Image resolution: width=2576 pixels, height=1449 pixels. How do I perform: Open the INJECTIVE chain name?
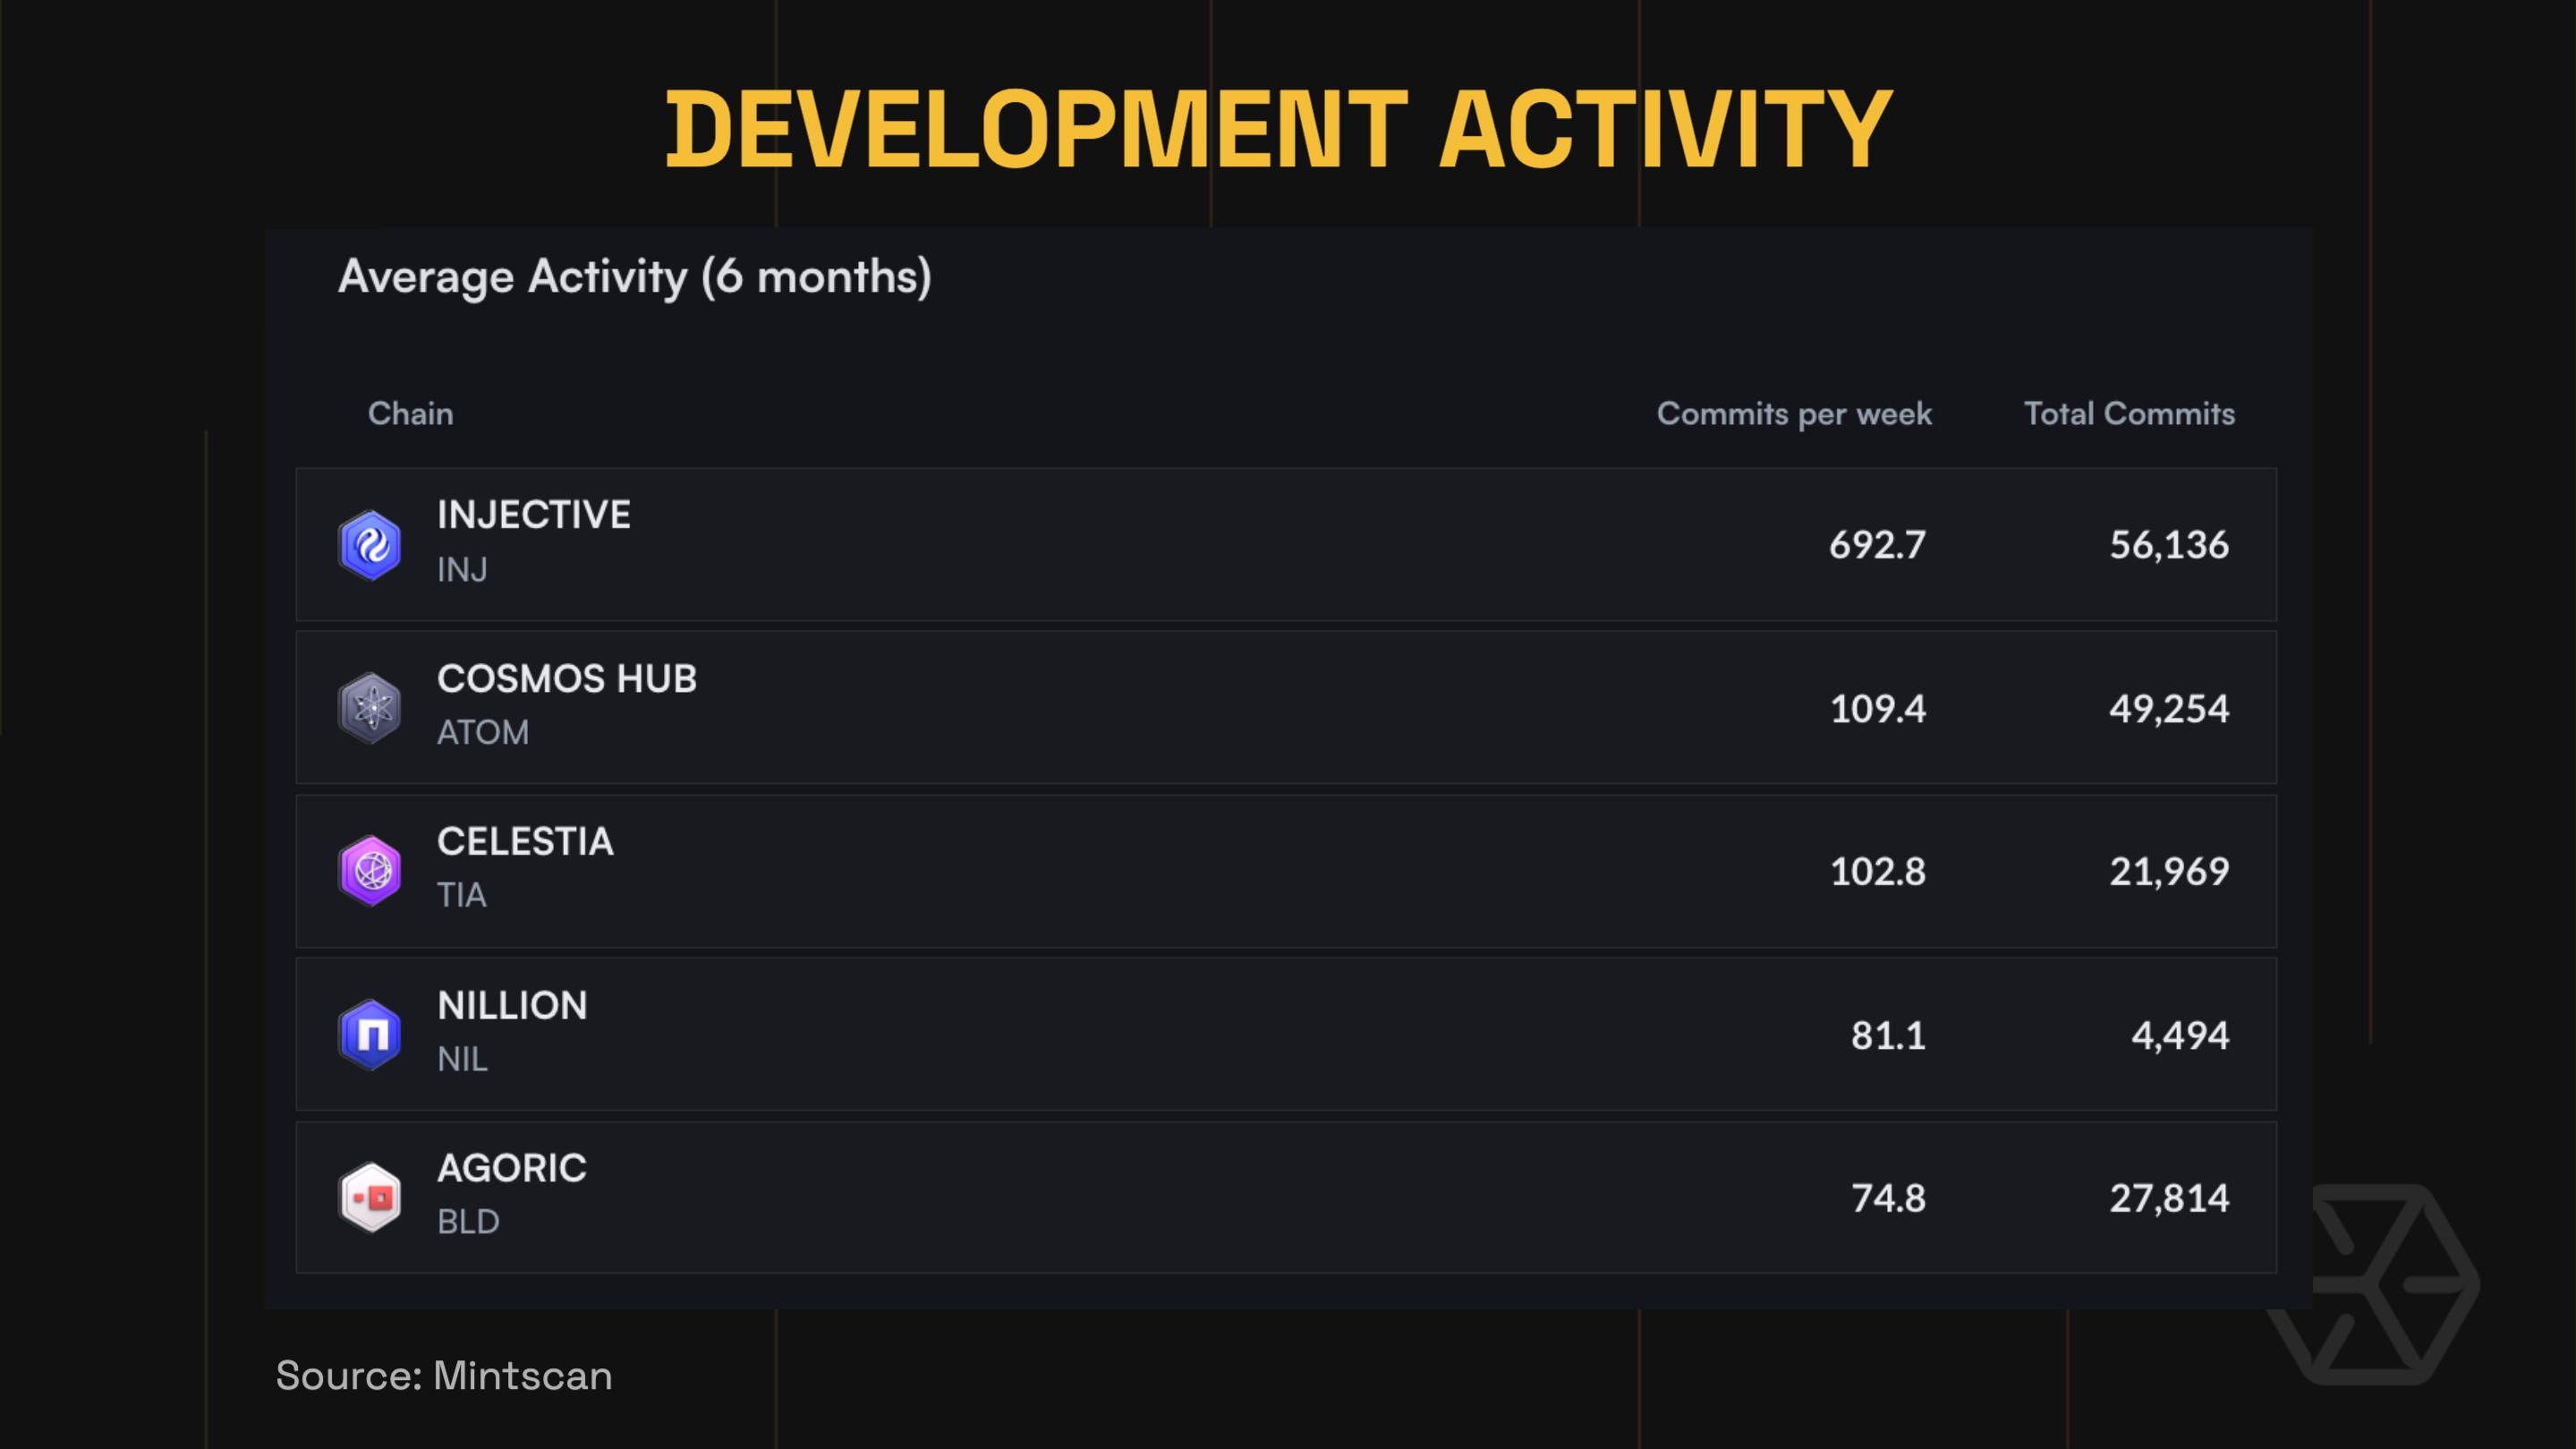(534, 515)
